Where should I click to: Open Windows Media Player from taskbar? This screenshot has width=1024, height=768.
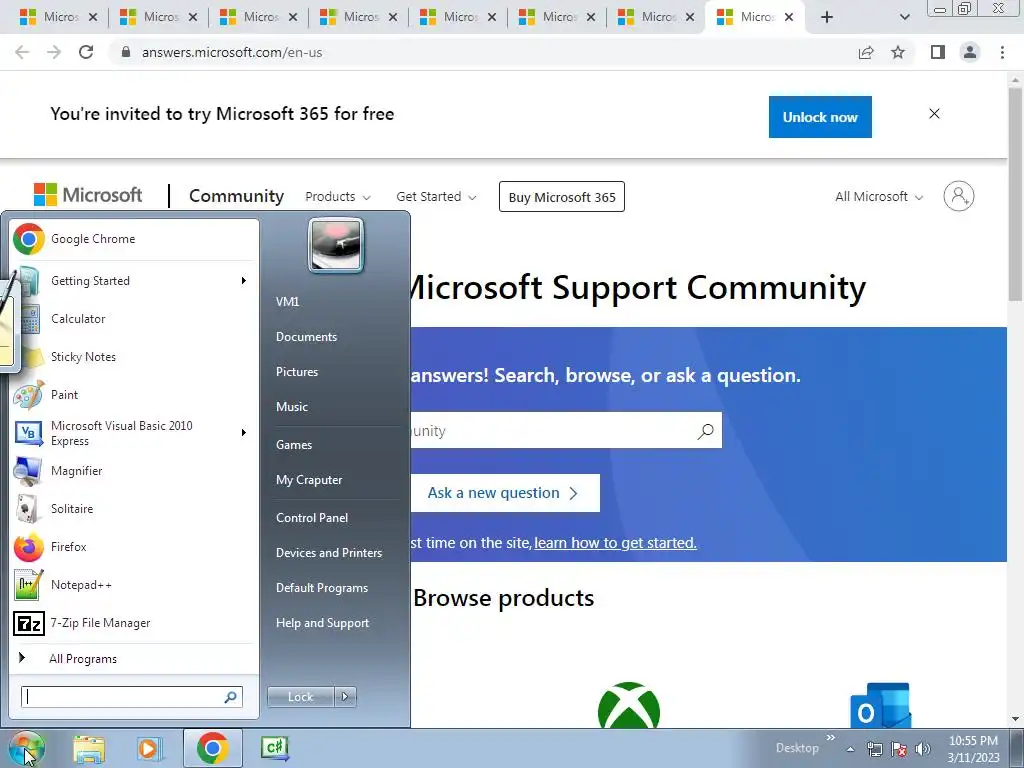pyautogui.click(x=150, y=748)
